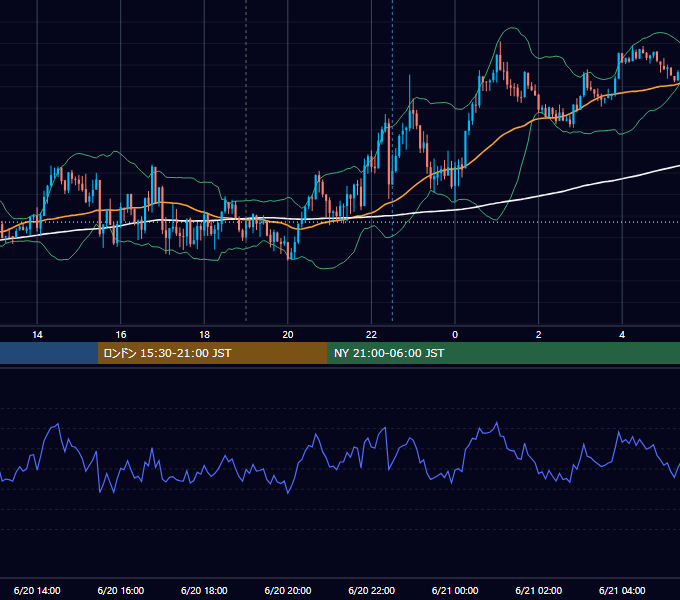680x600 pixels.
Task: Click hour label 0 on price chart axis
Action: click(x=455, y=335)
